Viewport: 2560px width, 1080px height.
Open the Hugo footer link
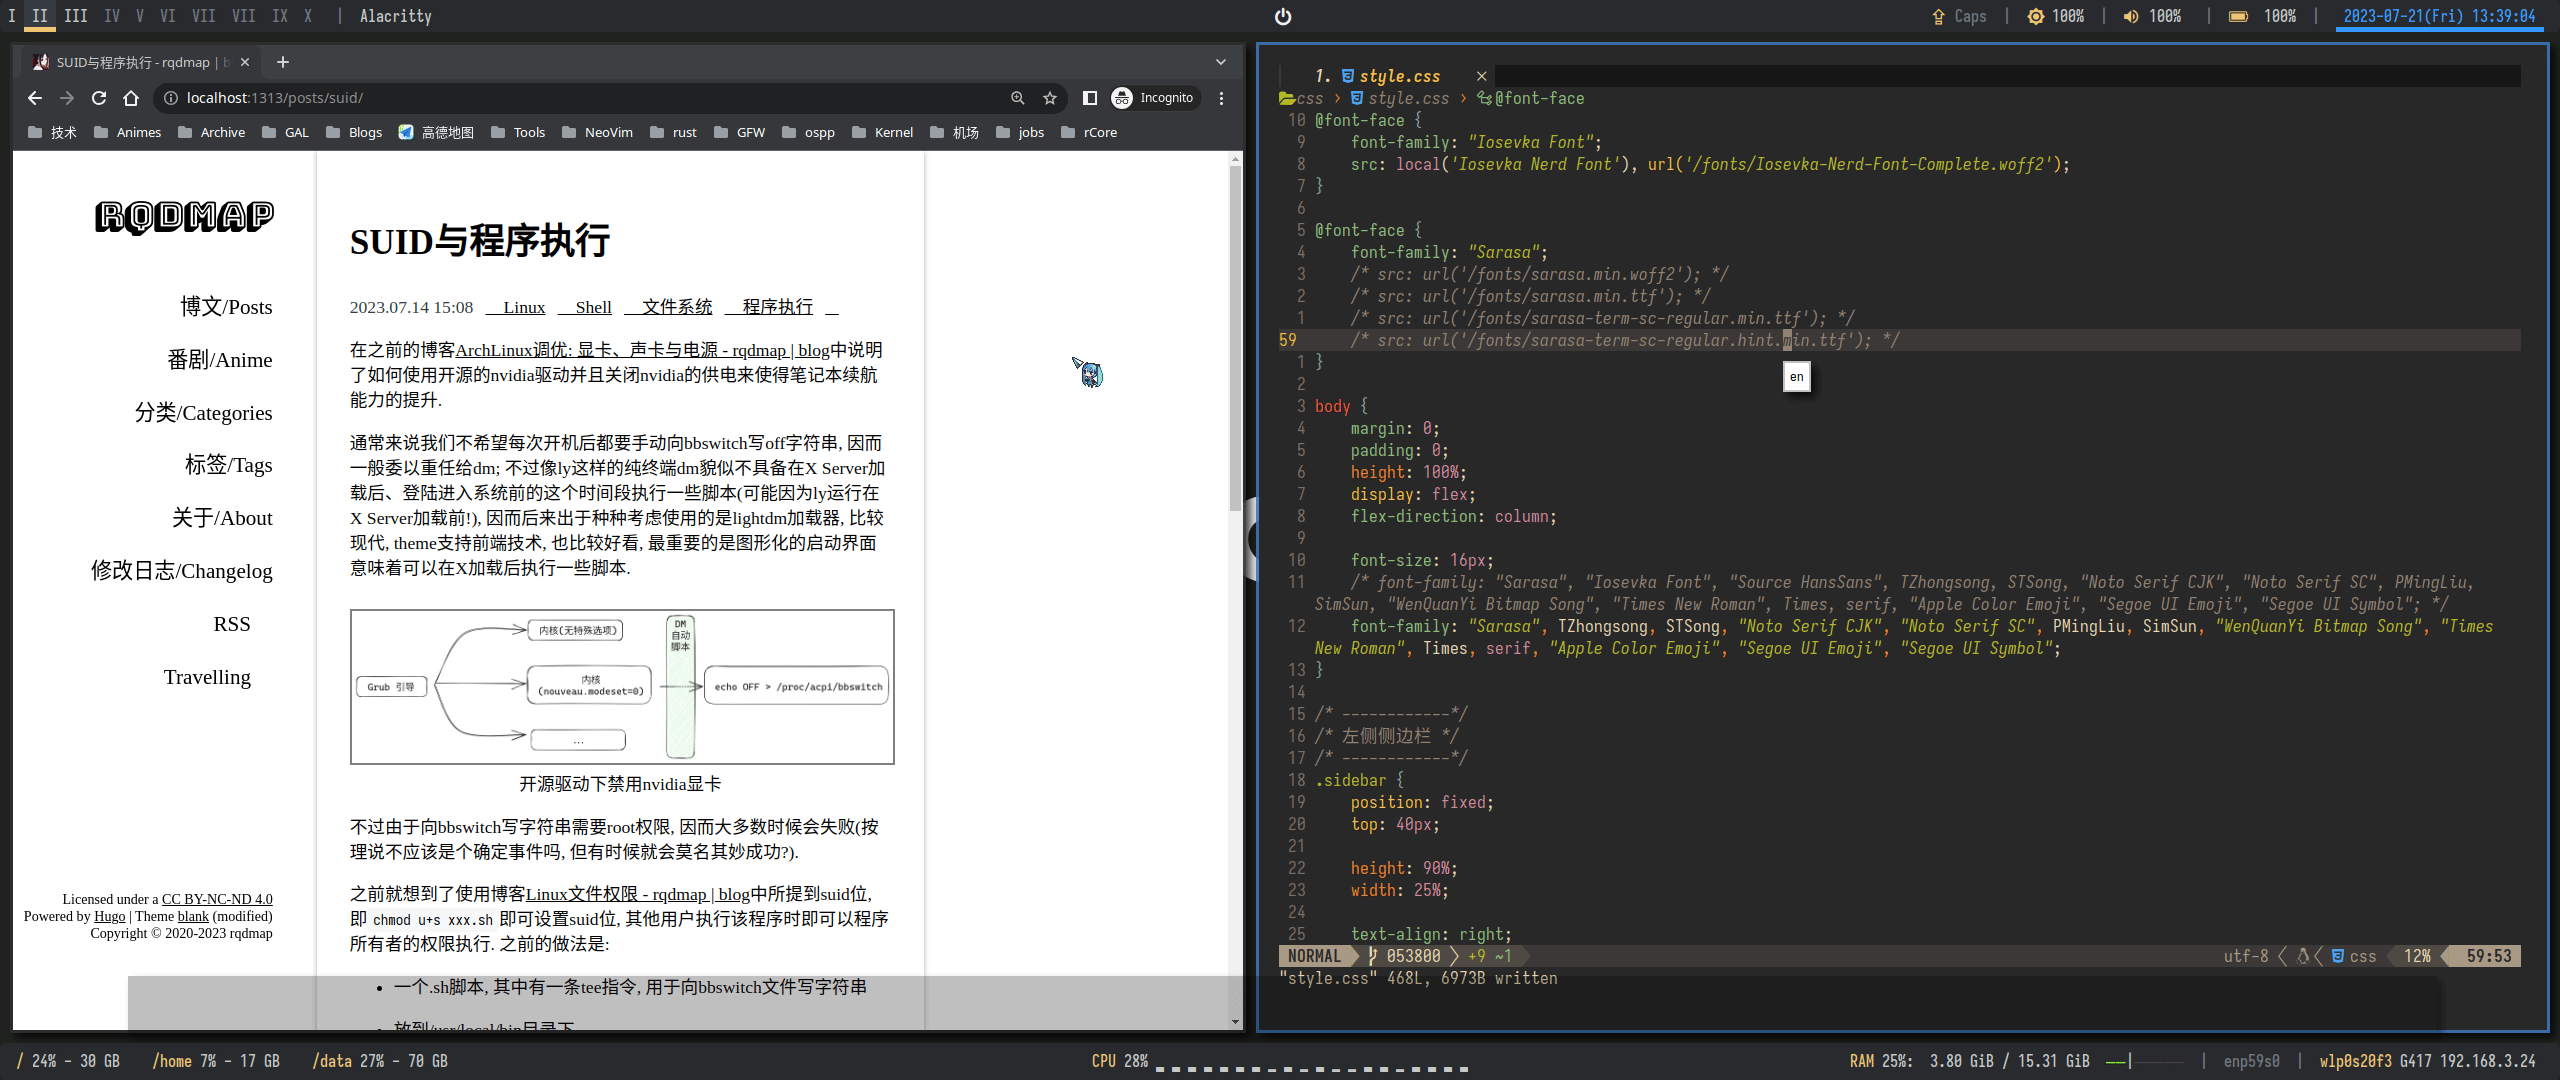(x=110, y=916)
